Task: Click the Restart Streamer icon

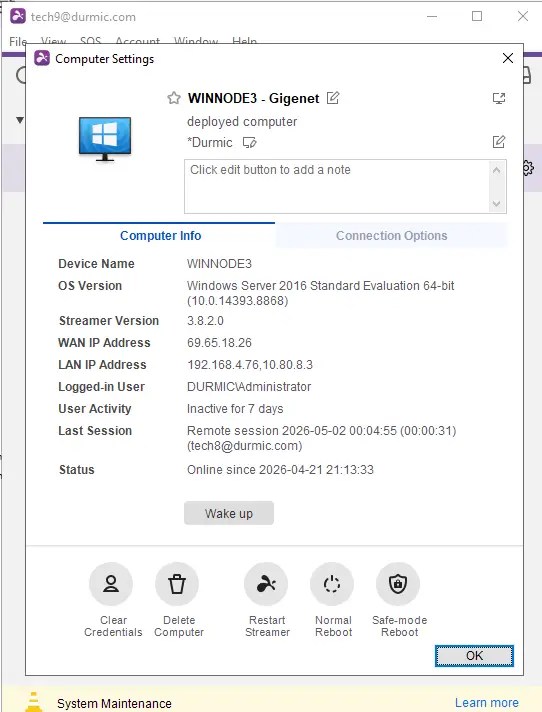Action: click(x=266, y=583)
